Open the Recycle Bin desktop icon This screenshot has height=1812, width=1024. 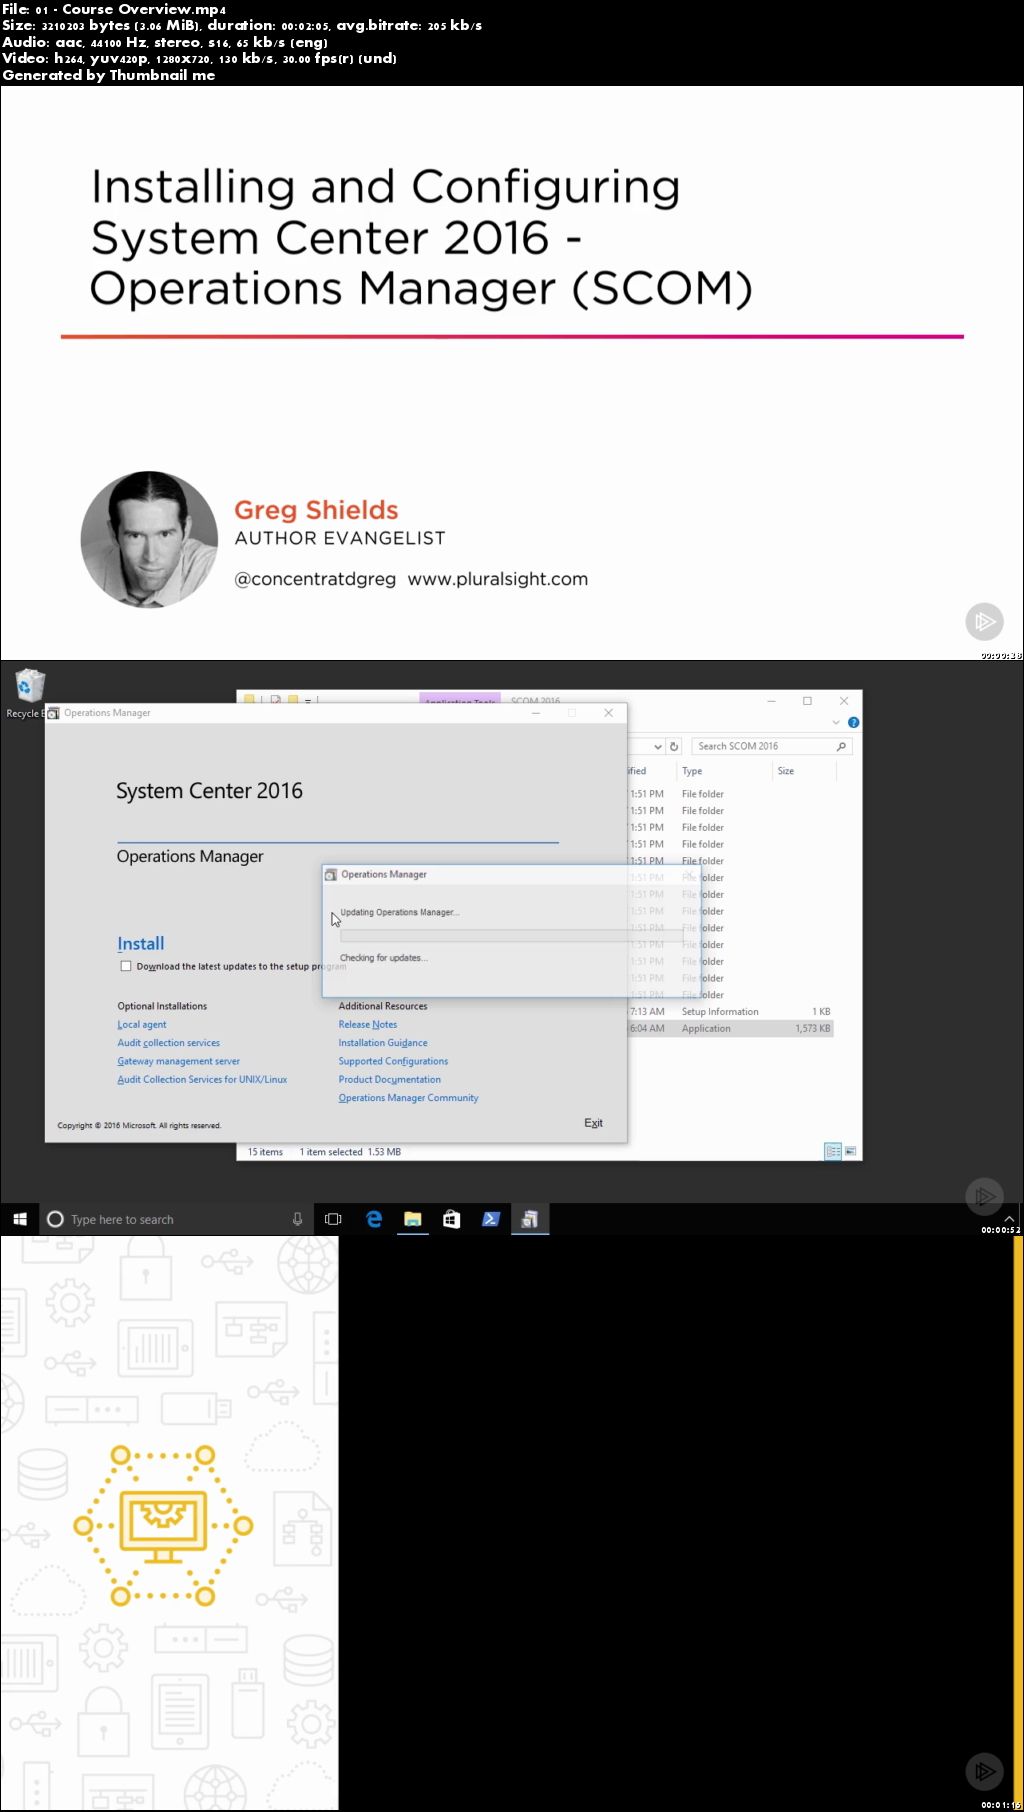(x=28, y=694)
